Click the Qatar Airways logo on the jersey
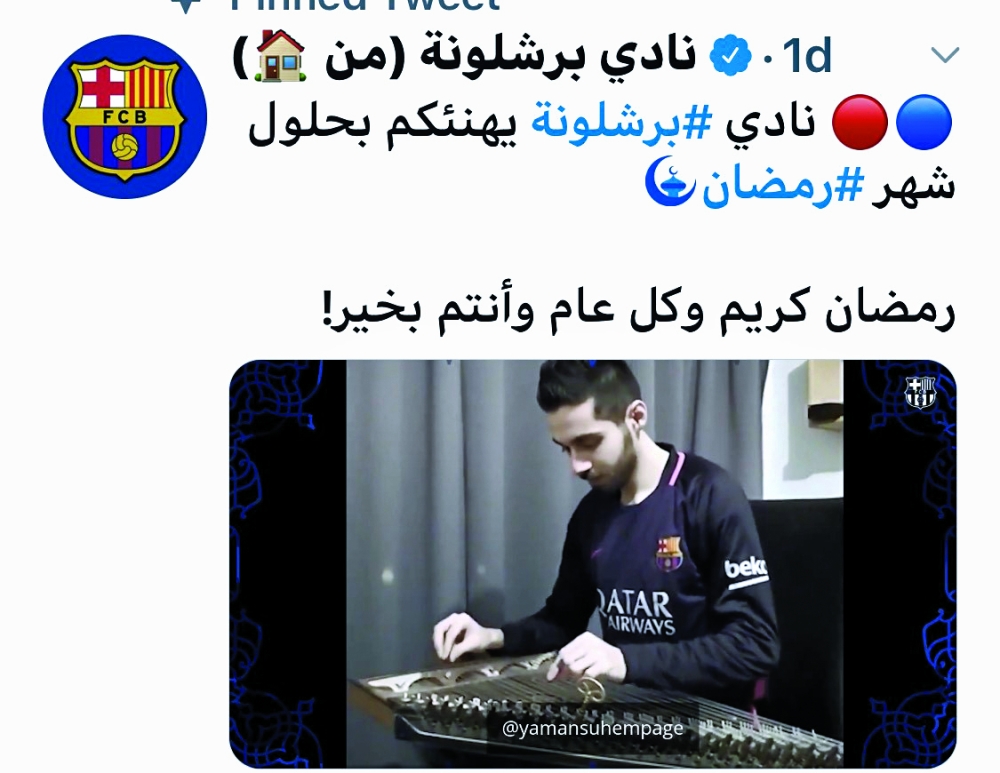1000x773 pixels. tap(635, 612)
